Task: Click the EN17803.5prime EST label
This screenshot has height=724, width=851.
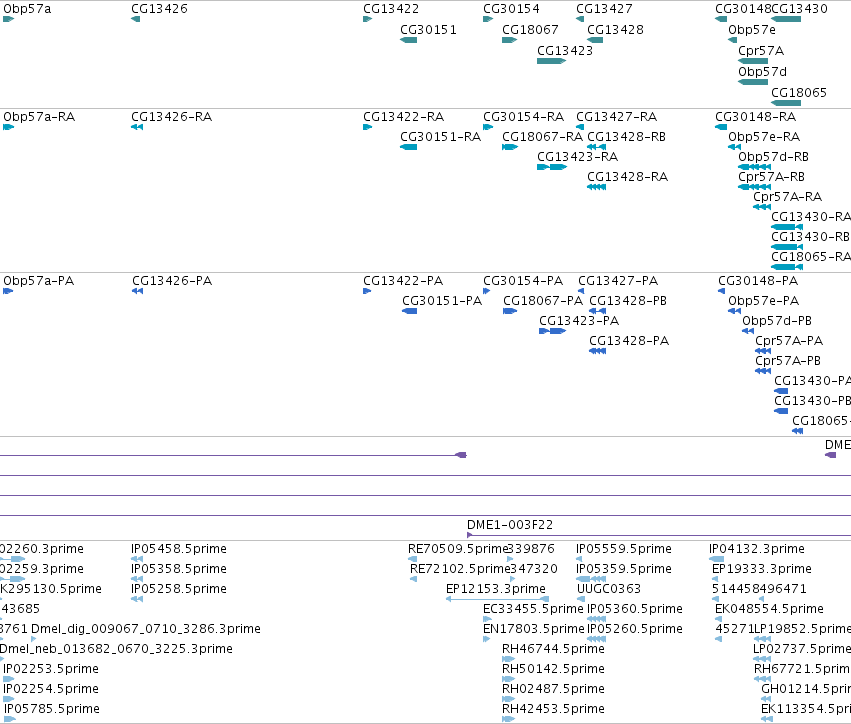Action: click(534, 629)
